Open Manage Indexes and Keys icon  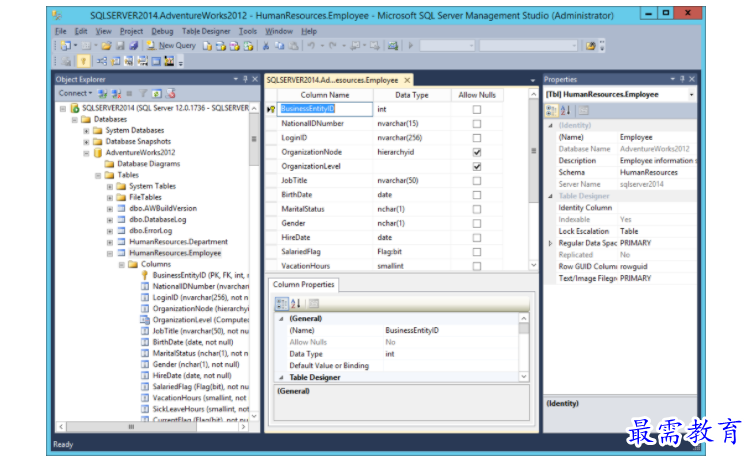(x=115, y=61)
